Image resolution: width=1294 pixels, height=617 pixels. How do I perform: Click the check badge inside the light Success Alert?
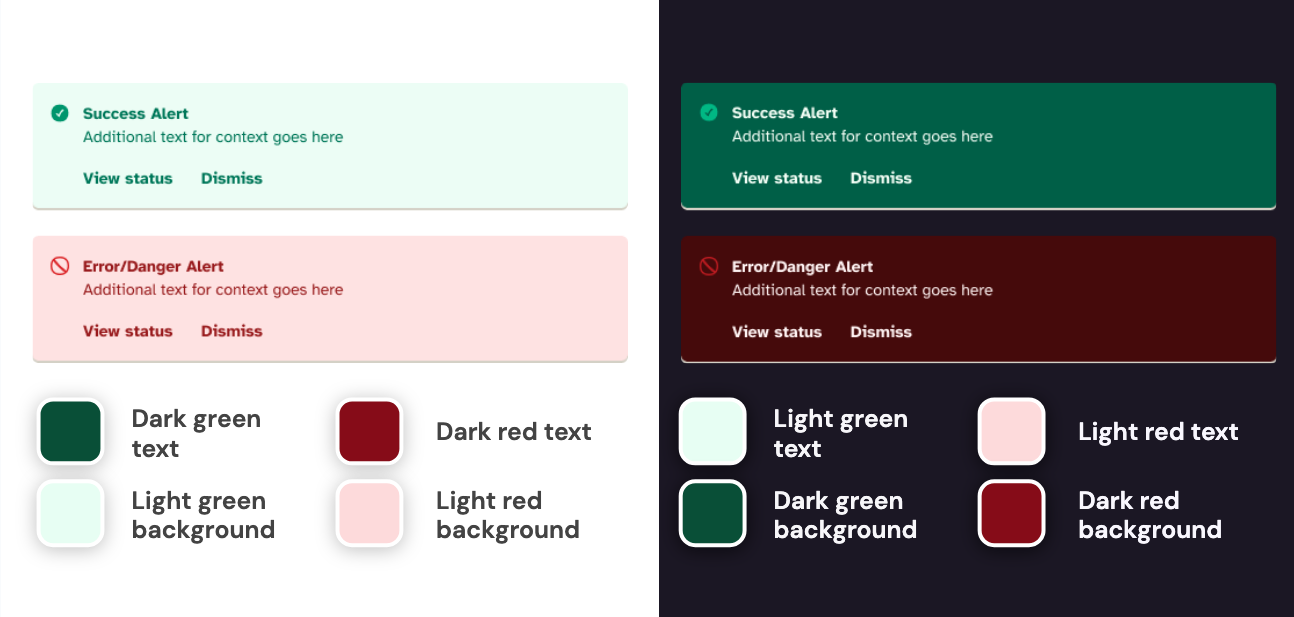click(61, 113)
